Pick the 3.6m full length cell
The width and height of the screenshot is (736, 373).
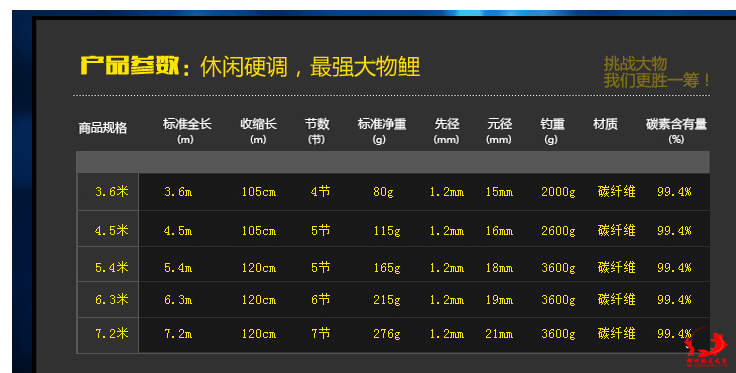(x=178, y=192)
